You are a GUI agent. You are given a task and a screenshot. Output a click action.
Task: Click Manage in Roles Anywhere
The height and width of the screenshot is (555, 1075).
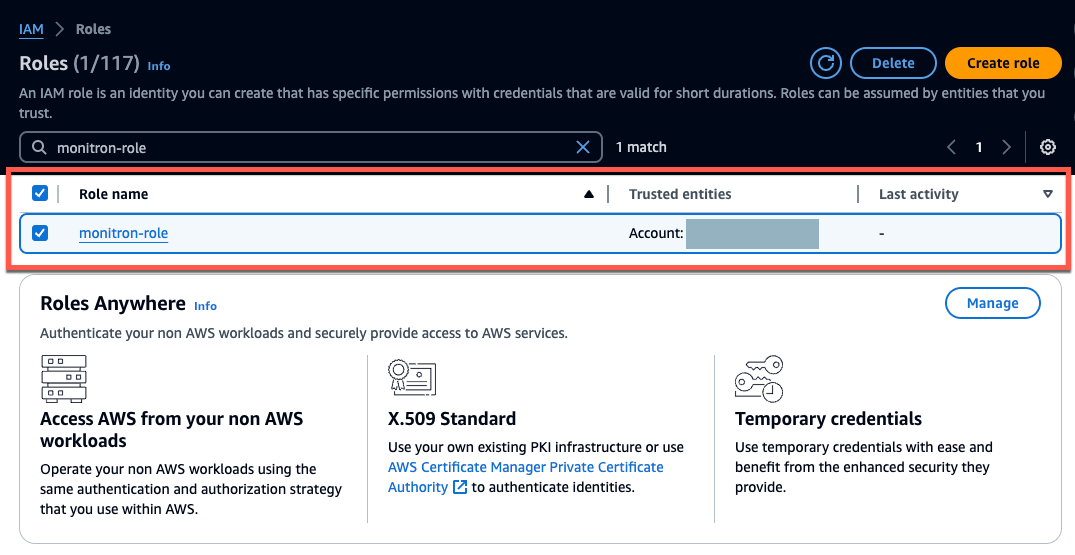(x=993, y=303)
